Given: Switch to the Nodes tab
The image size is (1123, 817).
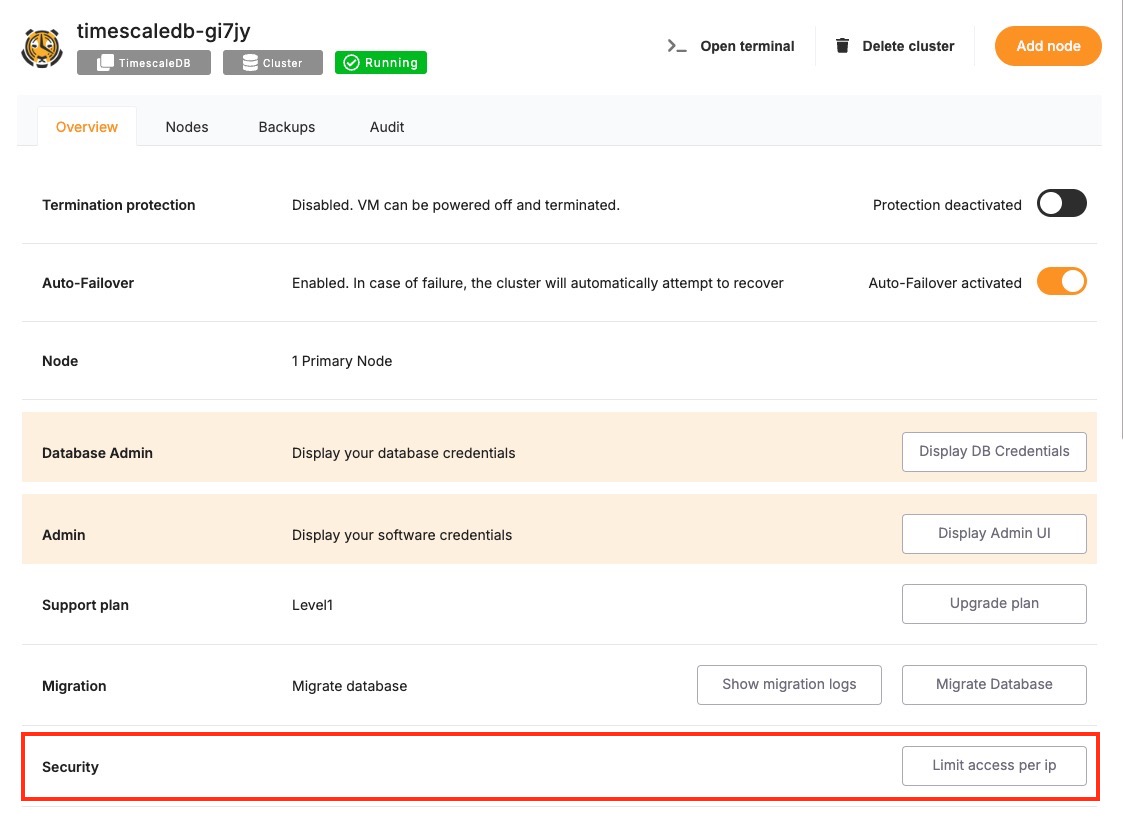Looking at the screenshot, I should 187,127.
